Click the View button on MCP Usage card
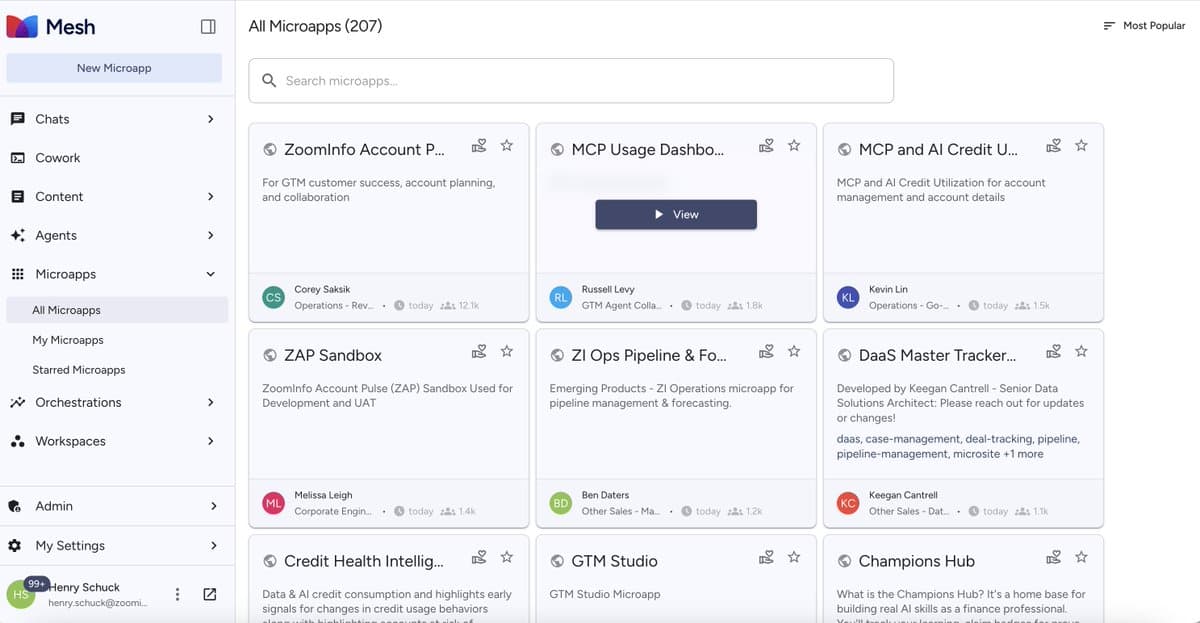This screenshot has height=623, width=1200. (676, 214)
